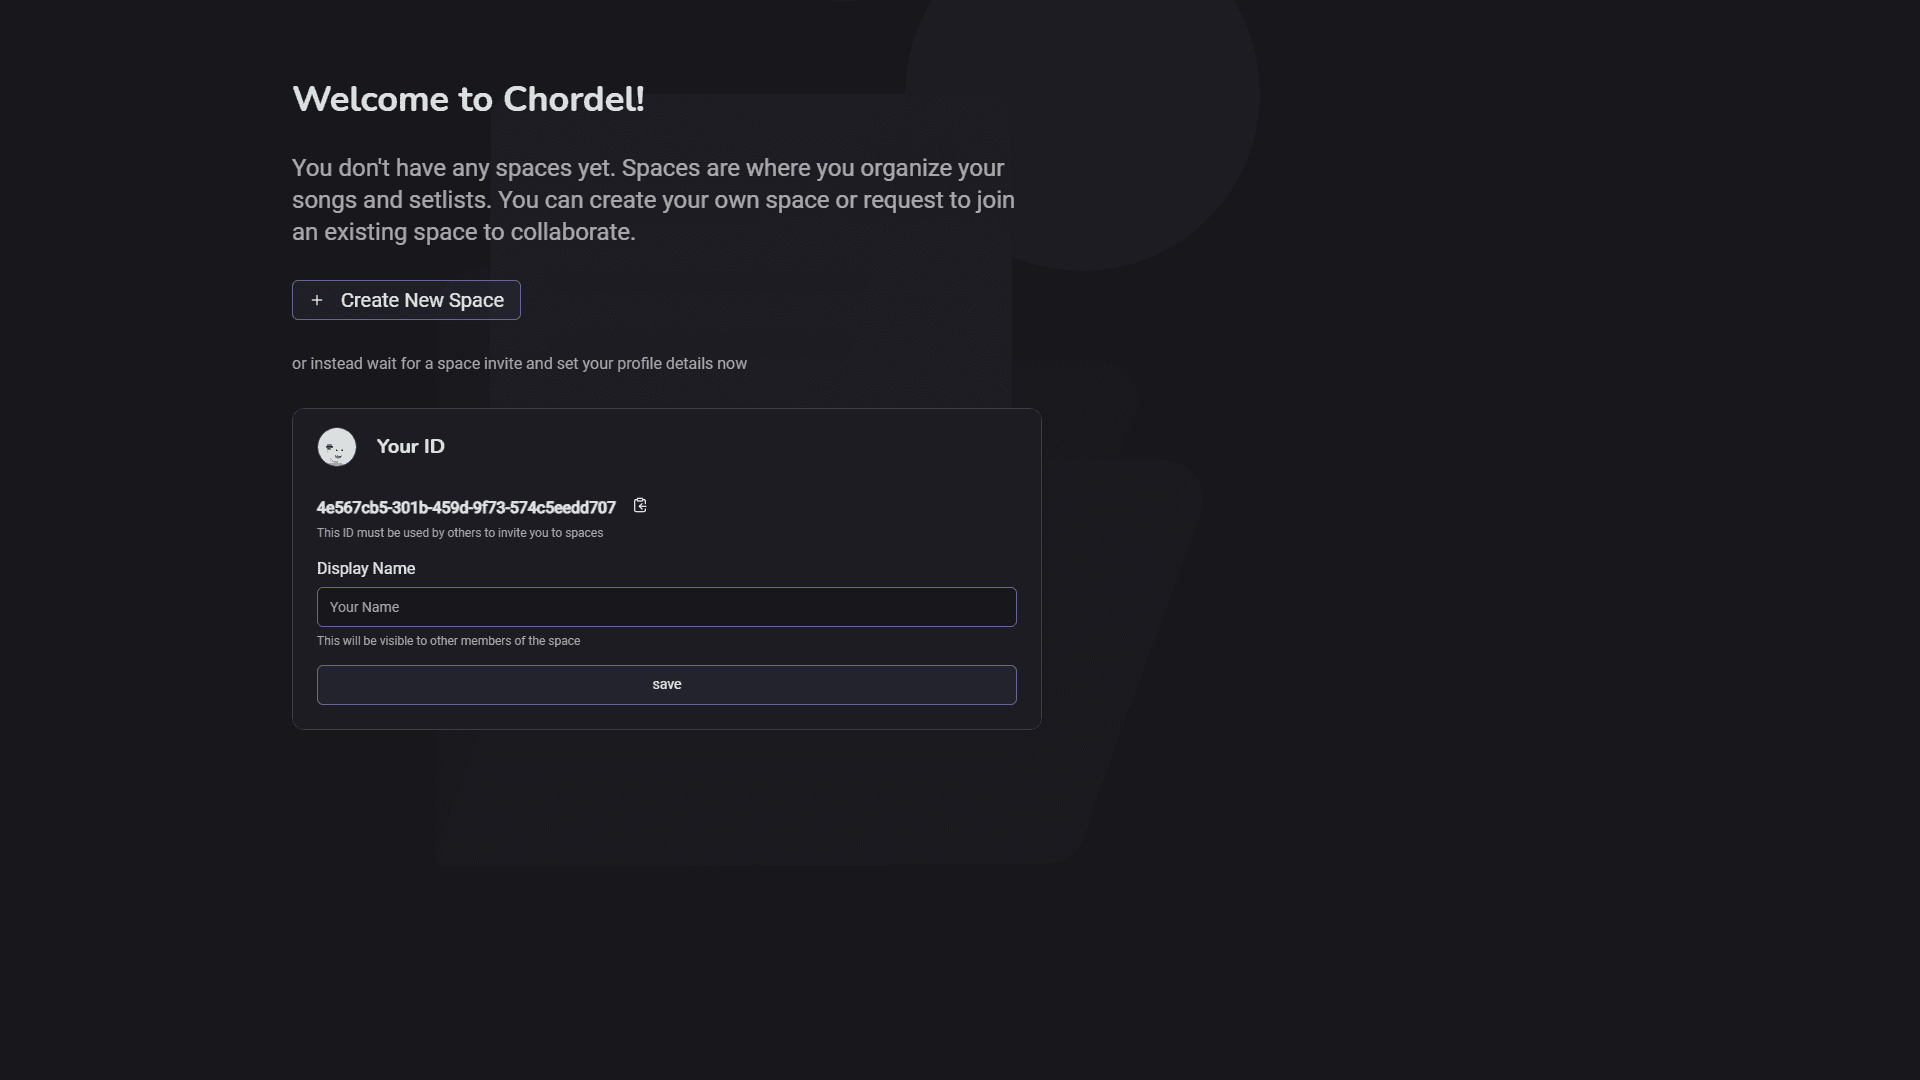Click the Welcome to Chordel! heading

coord(468,99)
